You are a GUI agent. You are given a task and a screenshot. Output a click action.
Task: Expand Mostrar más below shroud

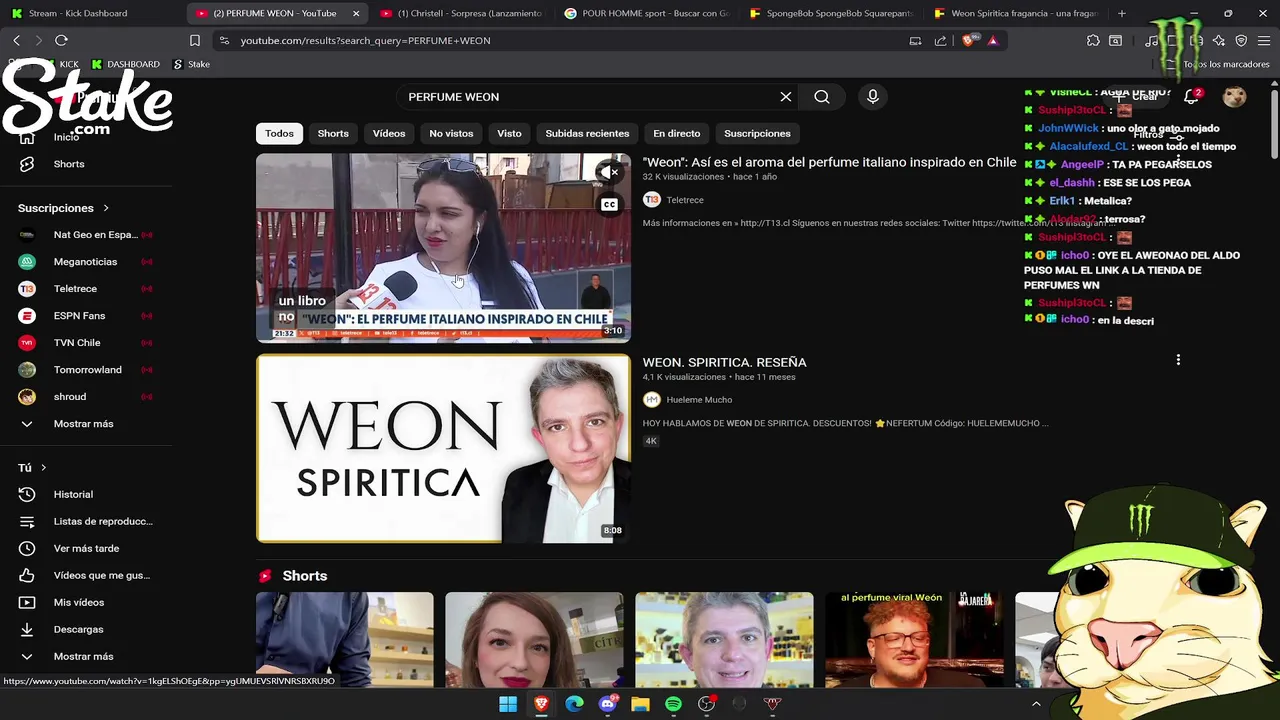click(86, 424)
